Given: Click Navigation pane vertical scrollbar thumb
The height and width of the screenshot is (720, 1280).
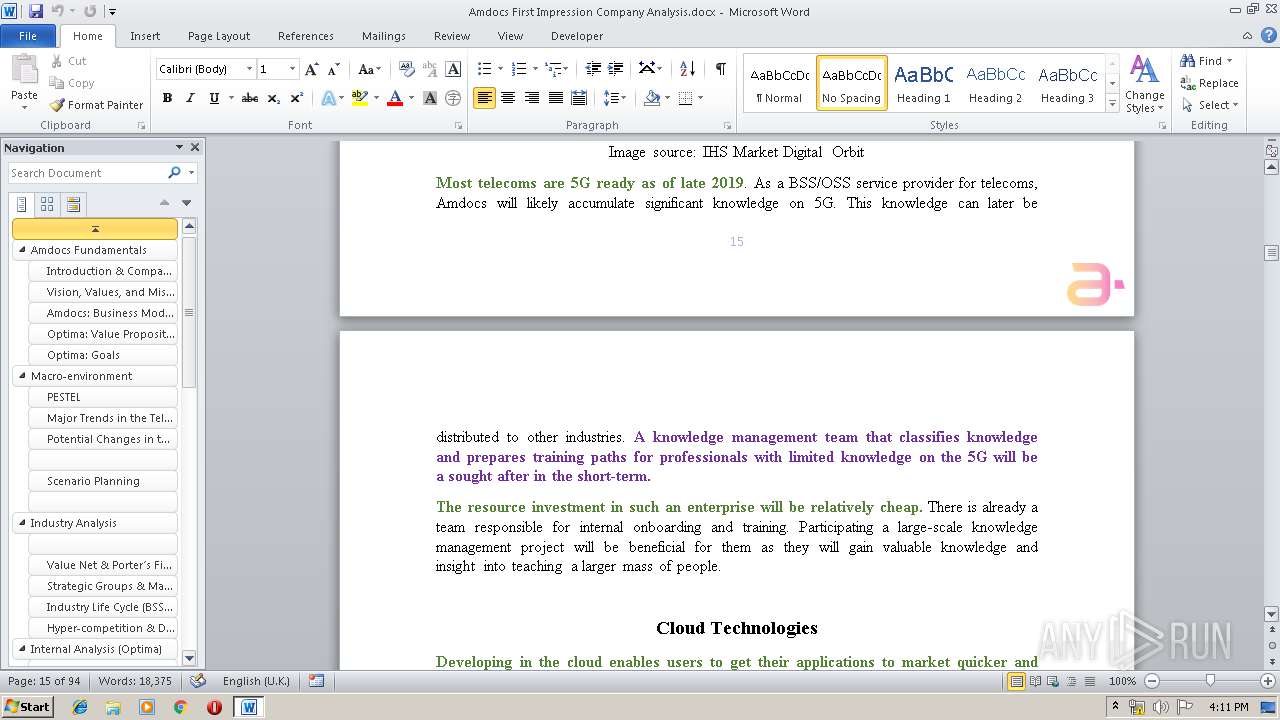Looking at the screenshot, I should click(188, 312).
